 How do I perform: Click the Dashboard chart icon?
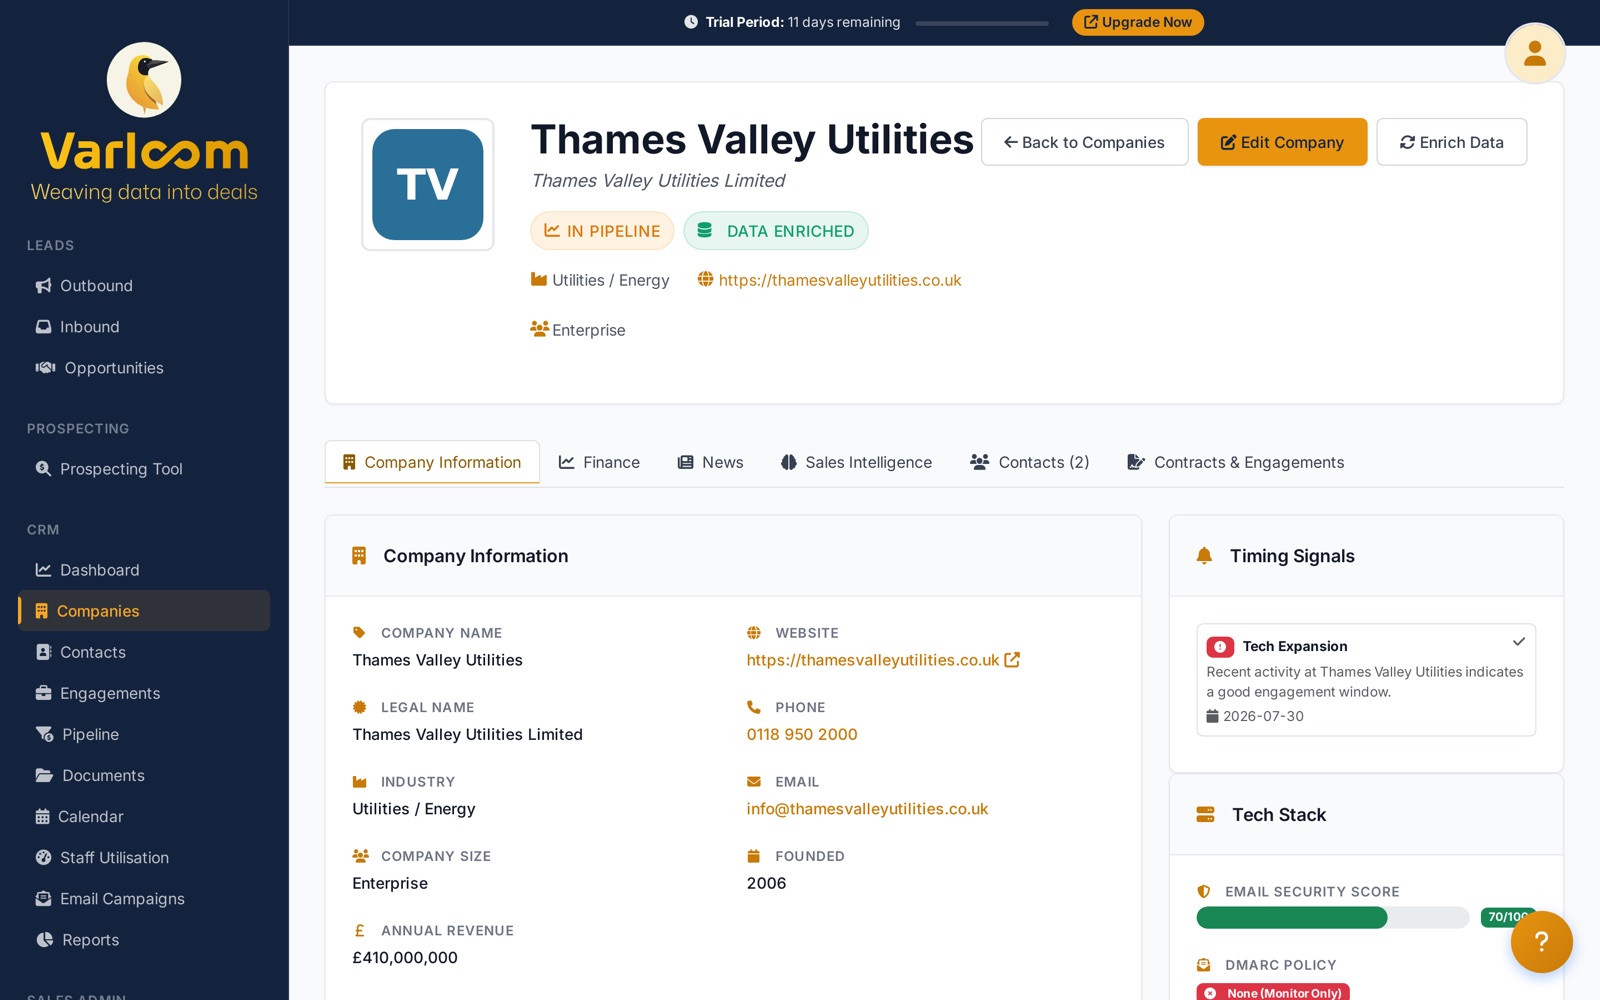(43, 570)
